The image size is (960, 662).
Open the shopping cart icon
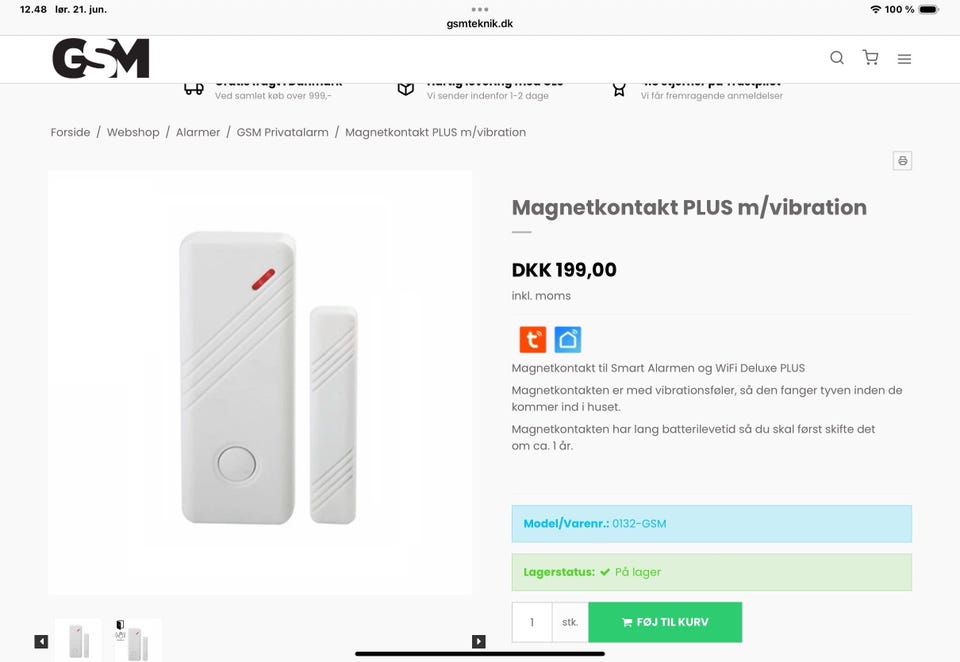(870, 58)
